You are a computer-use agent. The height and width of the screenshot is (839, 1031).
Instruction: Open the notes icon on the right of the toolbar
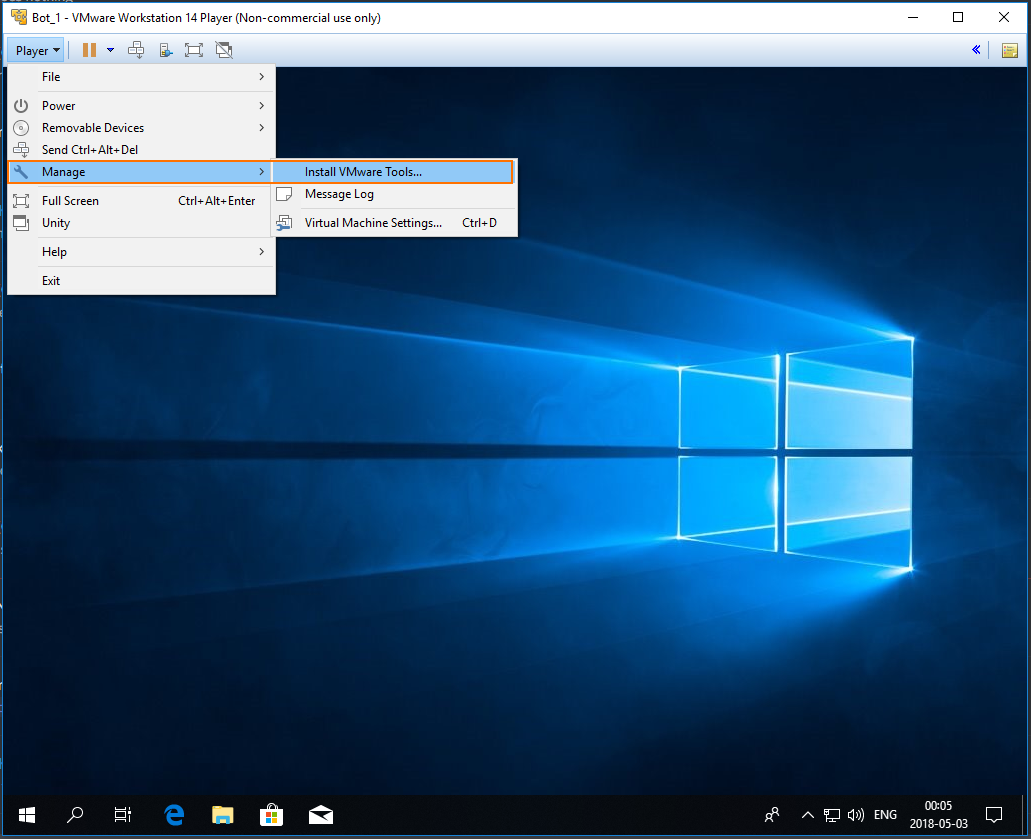pyautogui.click(x=1010, y=50)
